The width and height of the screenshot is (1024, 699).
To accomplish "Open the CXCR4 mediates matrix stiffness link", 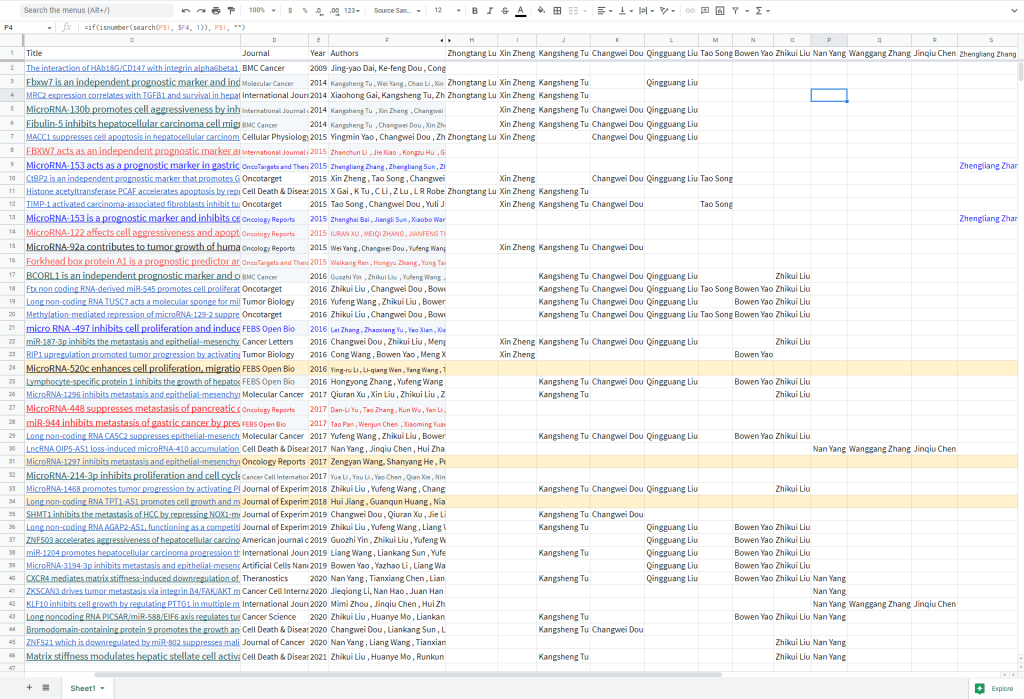I will [132, 578].
